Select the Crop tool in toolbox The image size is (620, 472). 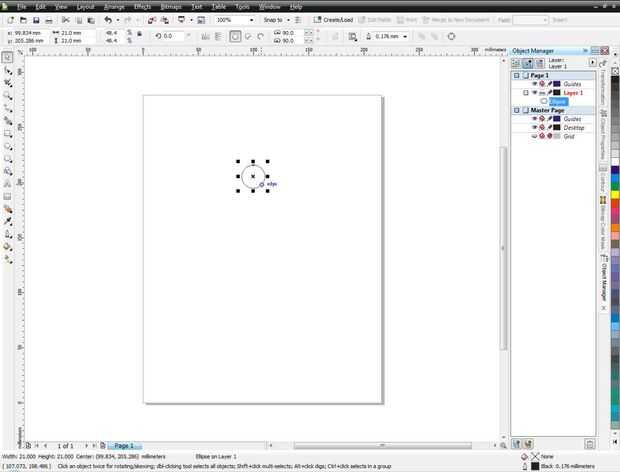(8, 83)
